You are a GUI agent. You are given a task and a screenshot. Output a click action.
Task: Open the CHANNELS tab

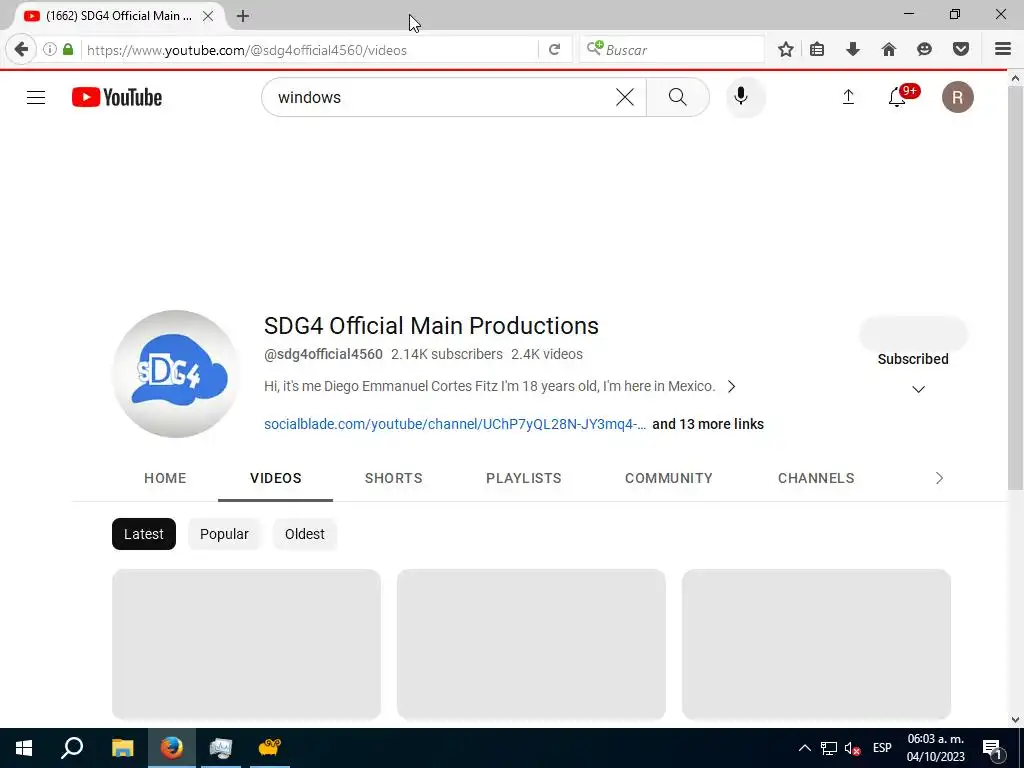point(816,478)
